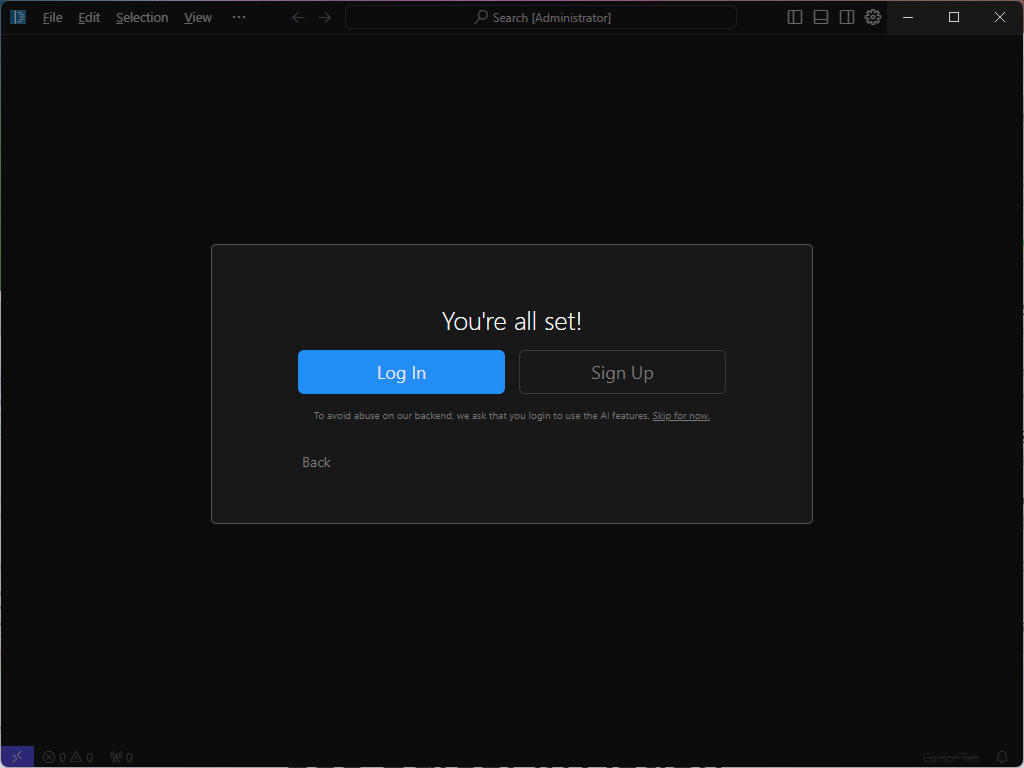Expand the overflow menu with three dots

[x=239, y=17]
